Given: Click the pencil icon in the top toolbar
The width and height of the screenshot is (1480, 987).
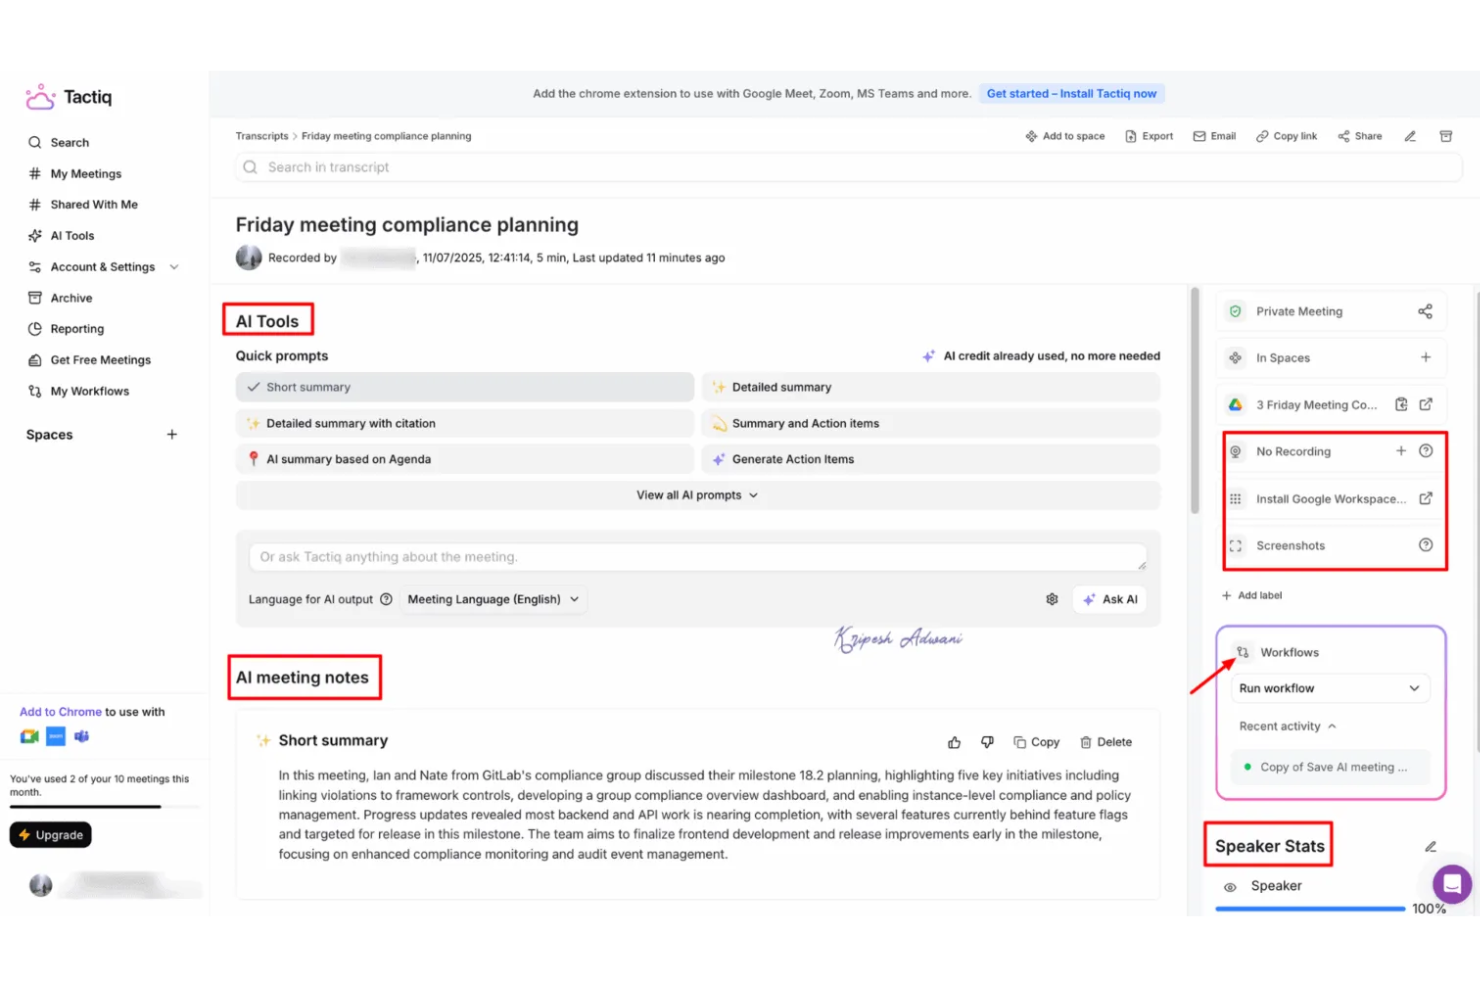Looking at the screenshot, I should tap(1410, 136).
